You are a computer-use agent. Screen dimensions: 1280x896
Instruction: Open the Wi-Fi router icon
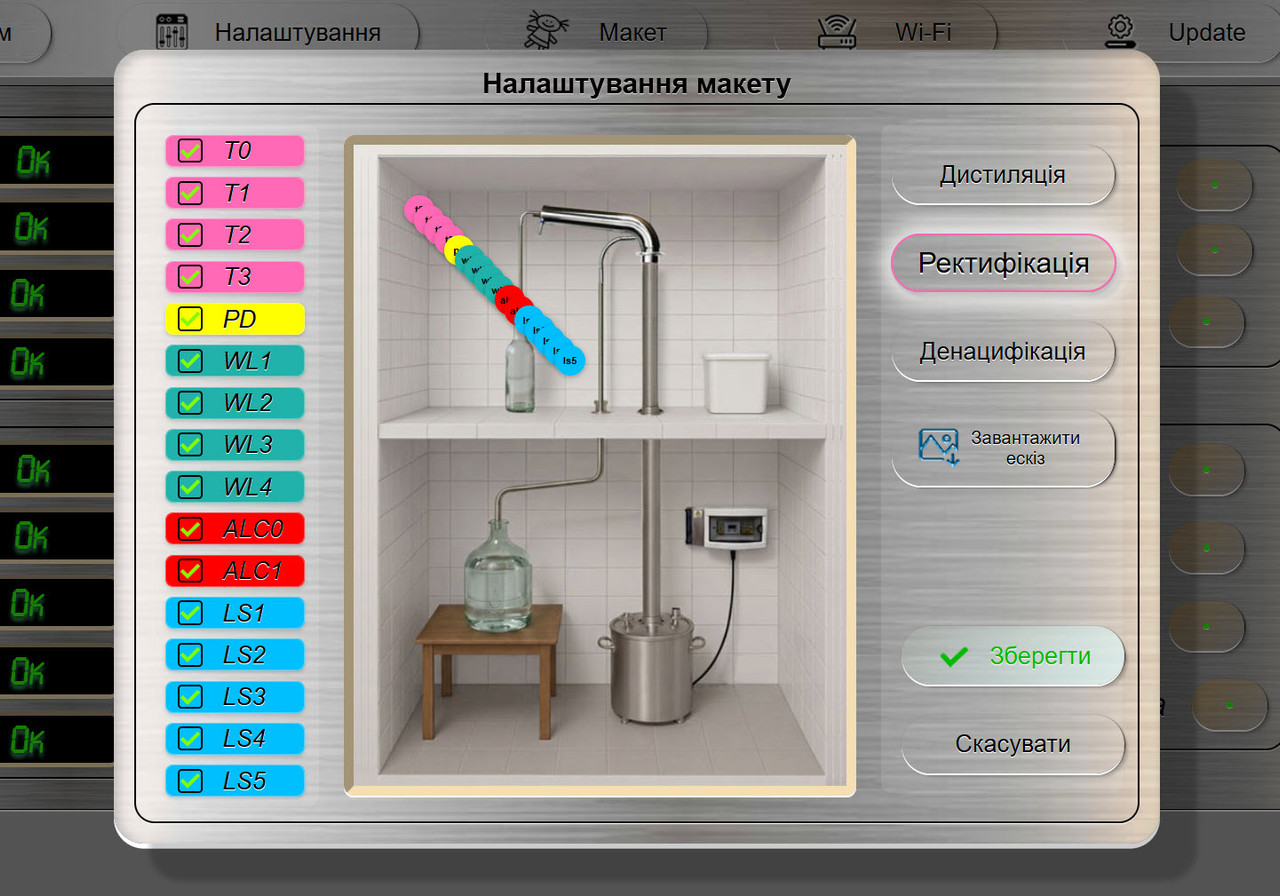[x=837, y=31]
